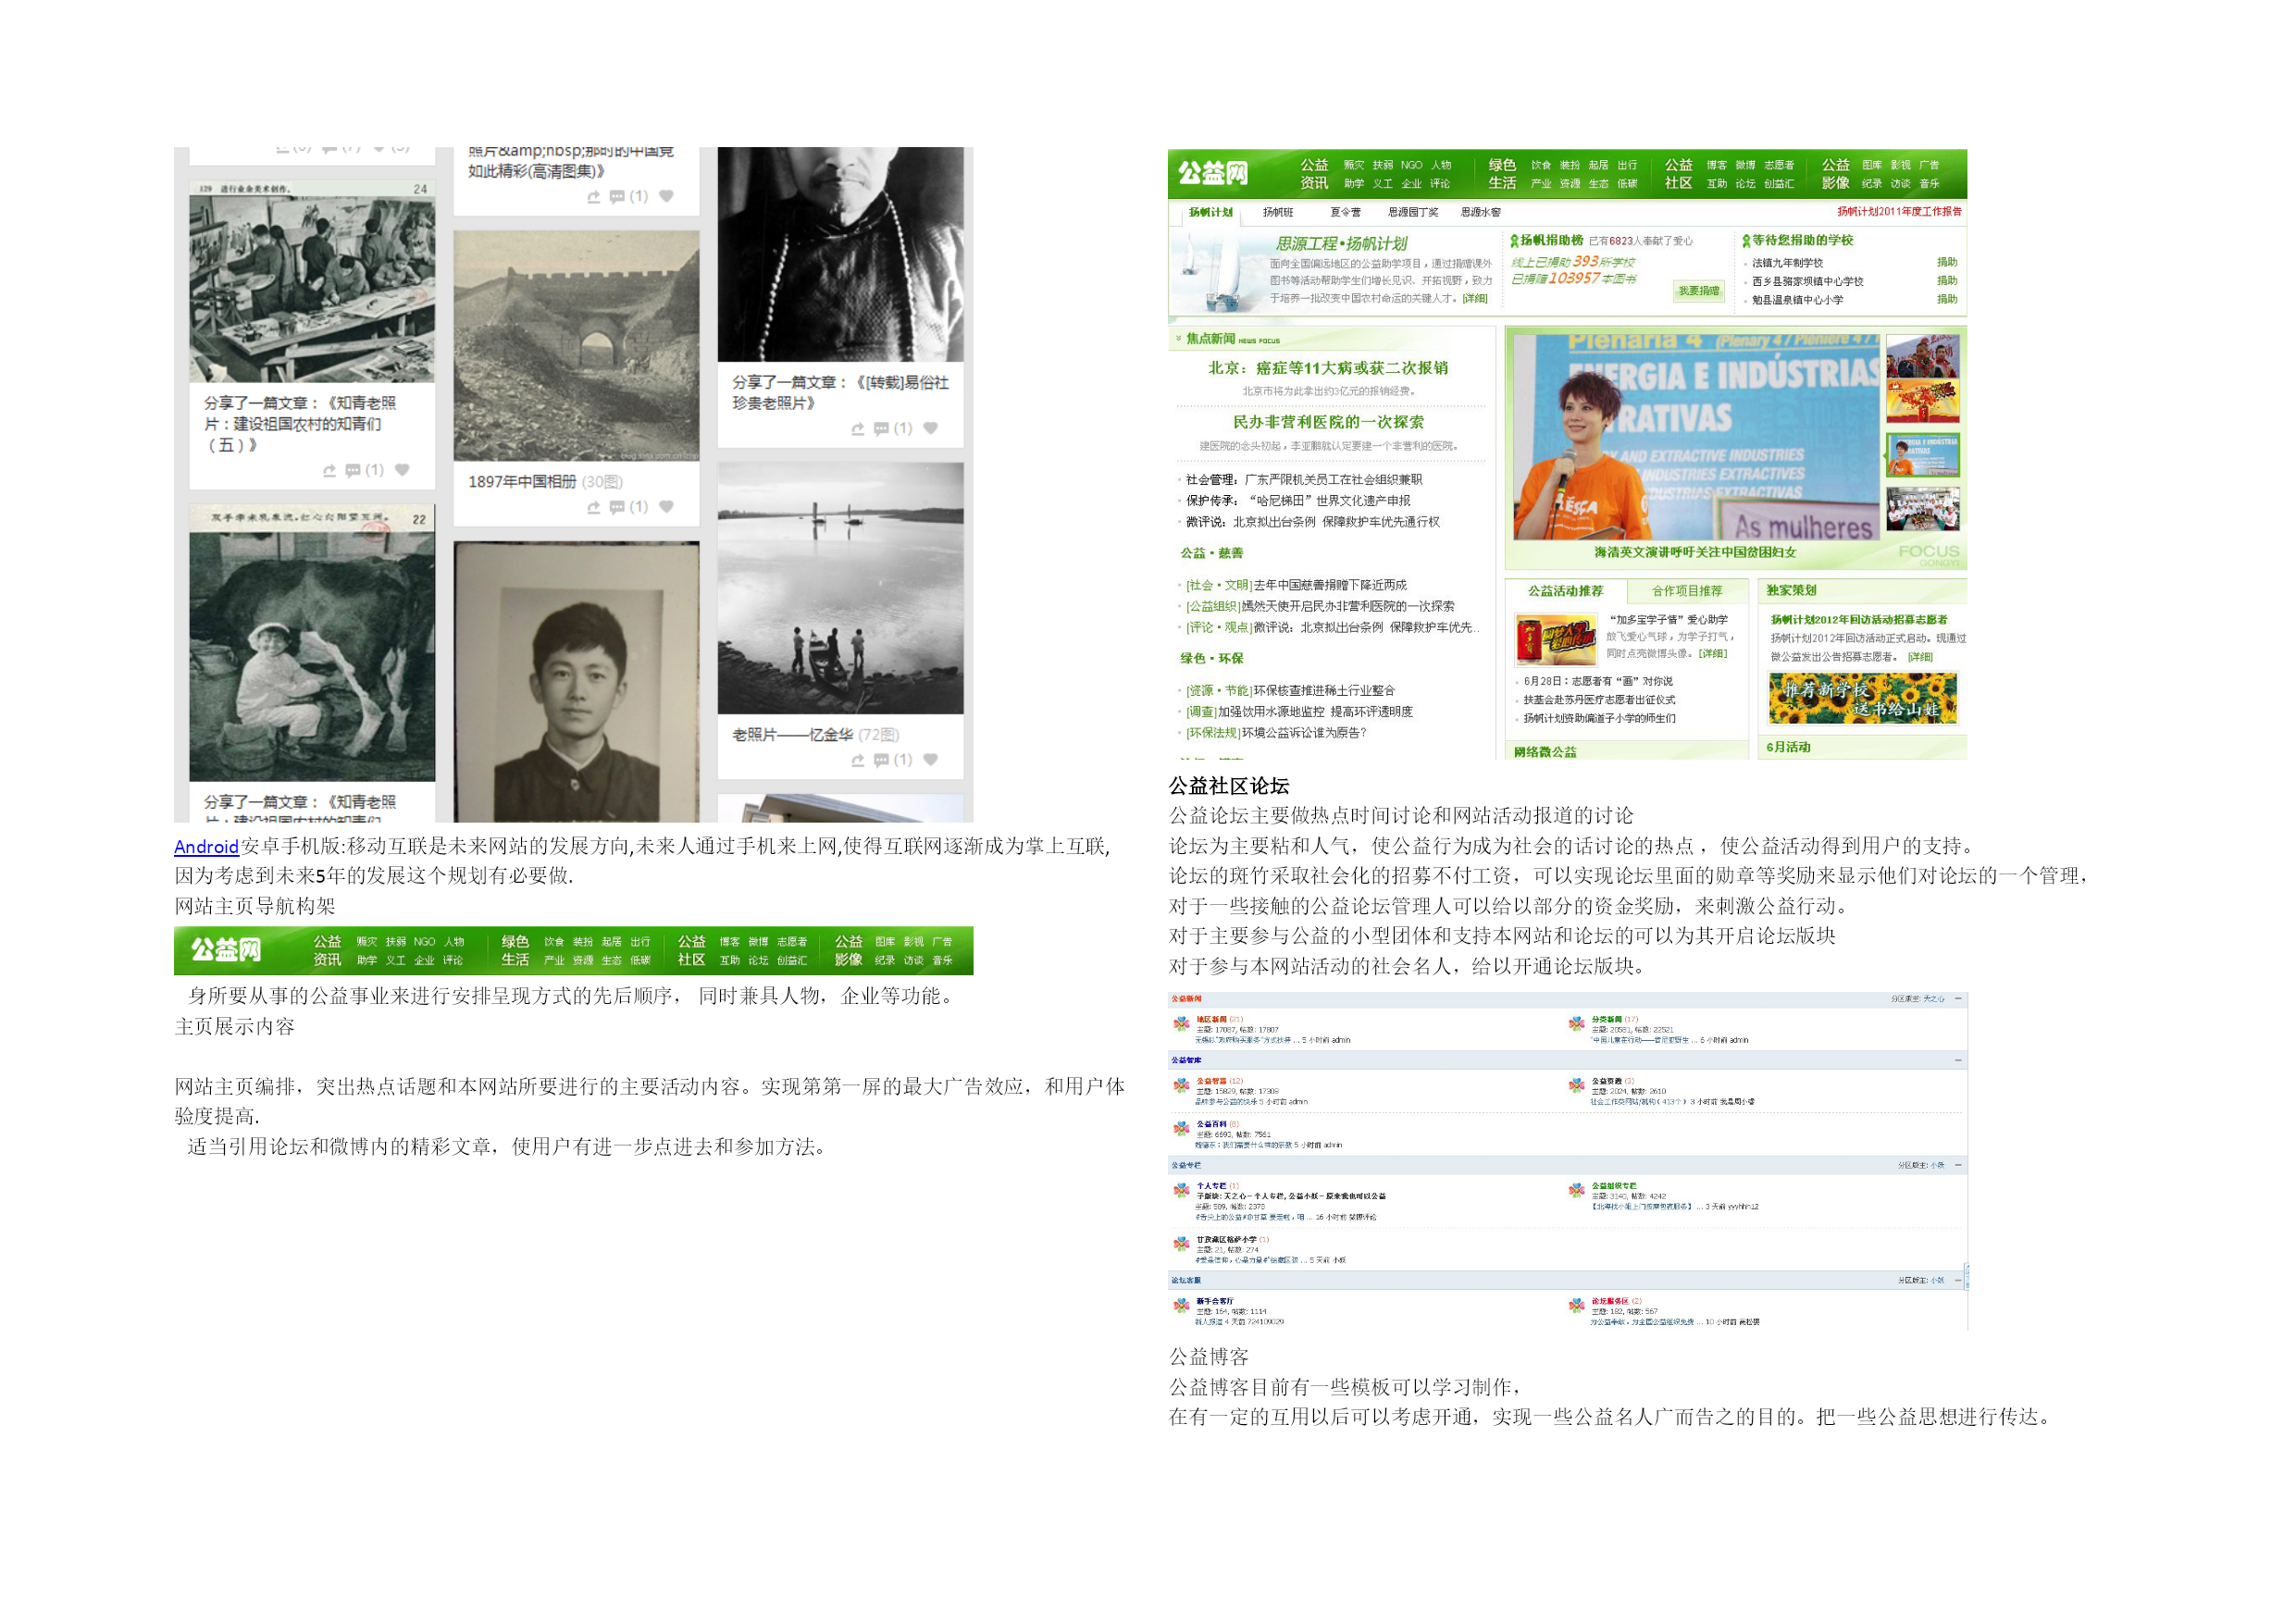Click the comment icon on 1897年中国相册 card
This screenshot has width=2296, height=1623.
pos(617,507)
